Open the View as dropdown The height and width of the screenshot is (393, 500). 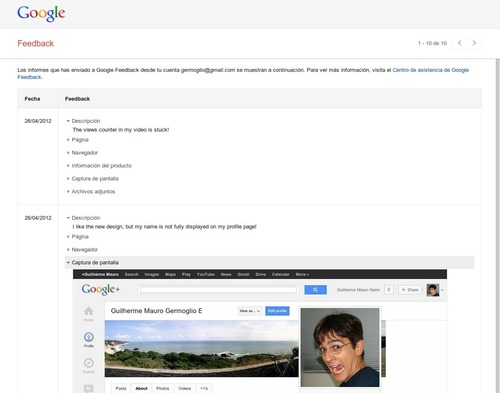(x=250, y=311)
